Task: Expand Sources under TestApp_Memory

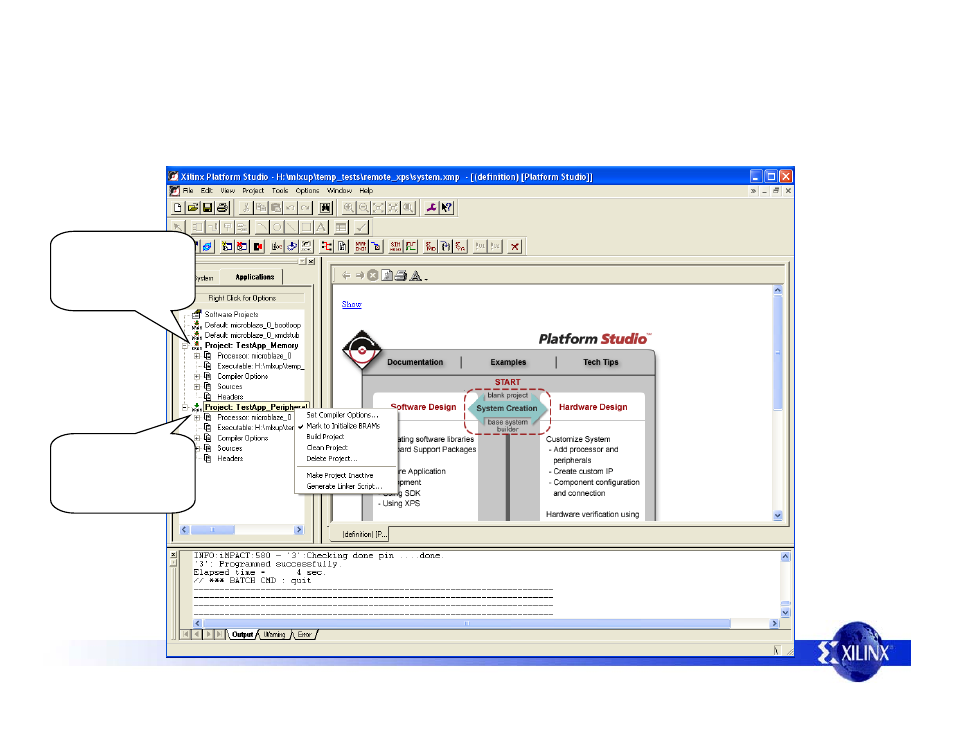Action: pos(197,387)
